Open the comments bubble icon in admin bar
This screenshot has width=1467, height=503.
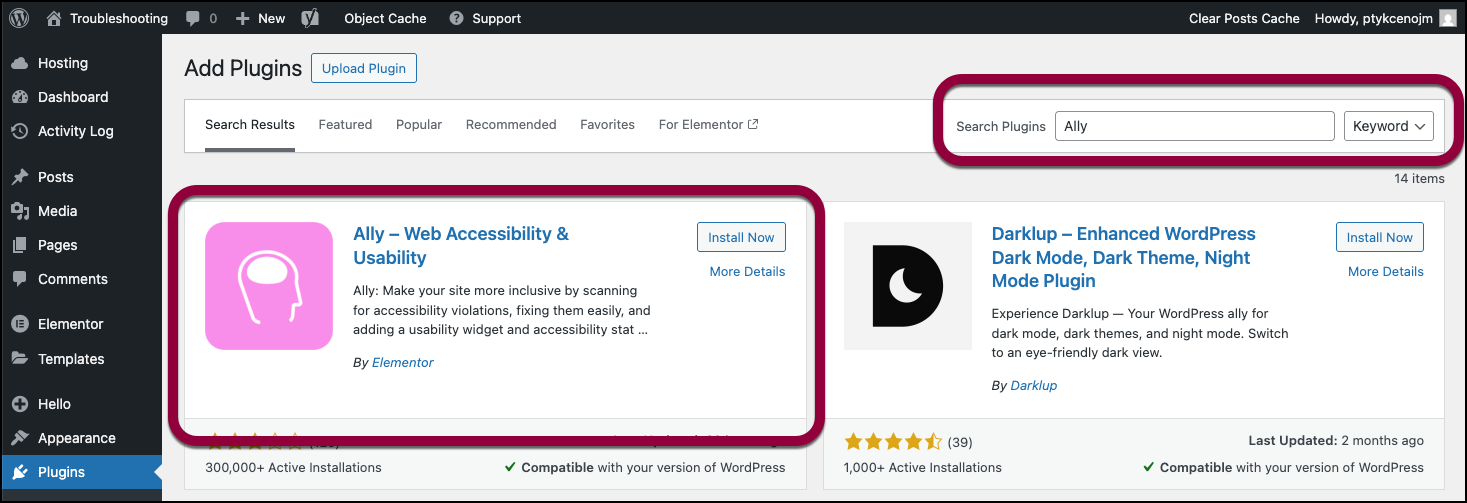[x=192, y=19]
